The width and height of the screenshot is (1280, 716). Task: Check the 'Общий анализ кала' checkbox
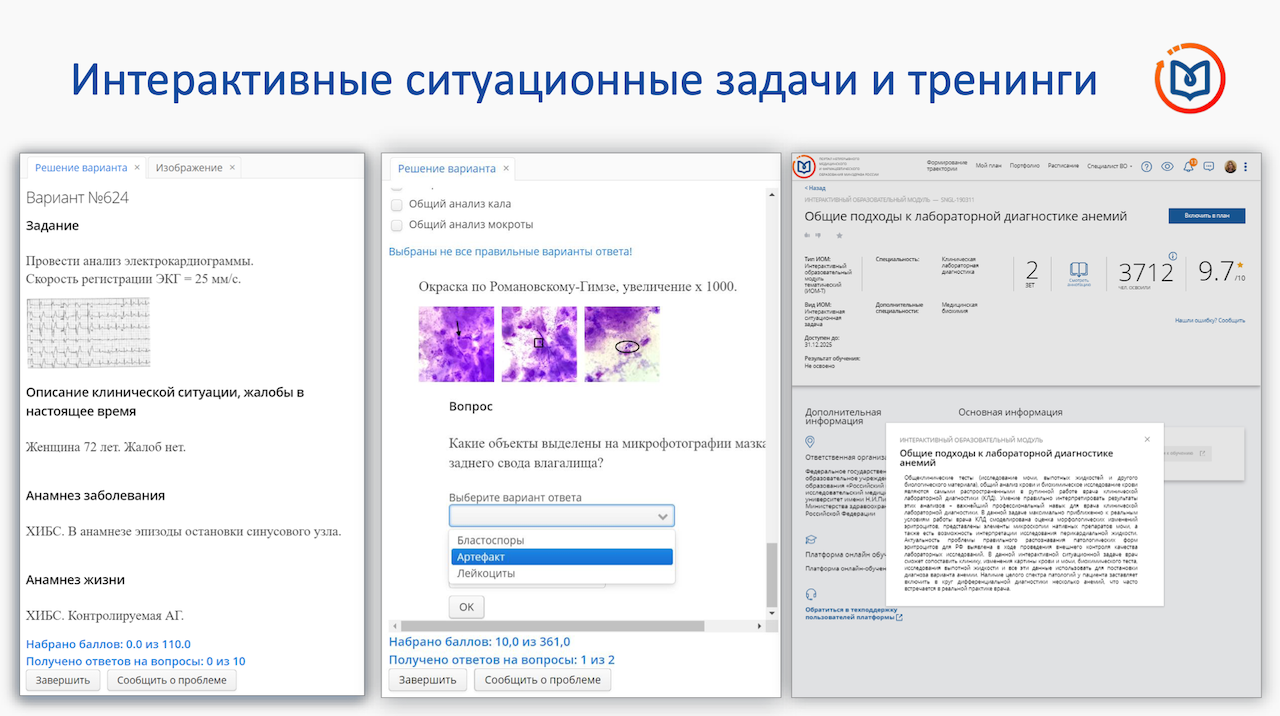(x=397, y=204)
